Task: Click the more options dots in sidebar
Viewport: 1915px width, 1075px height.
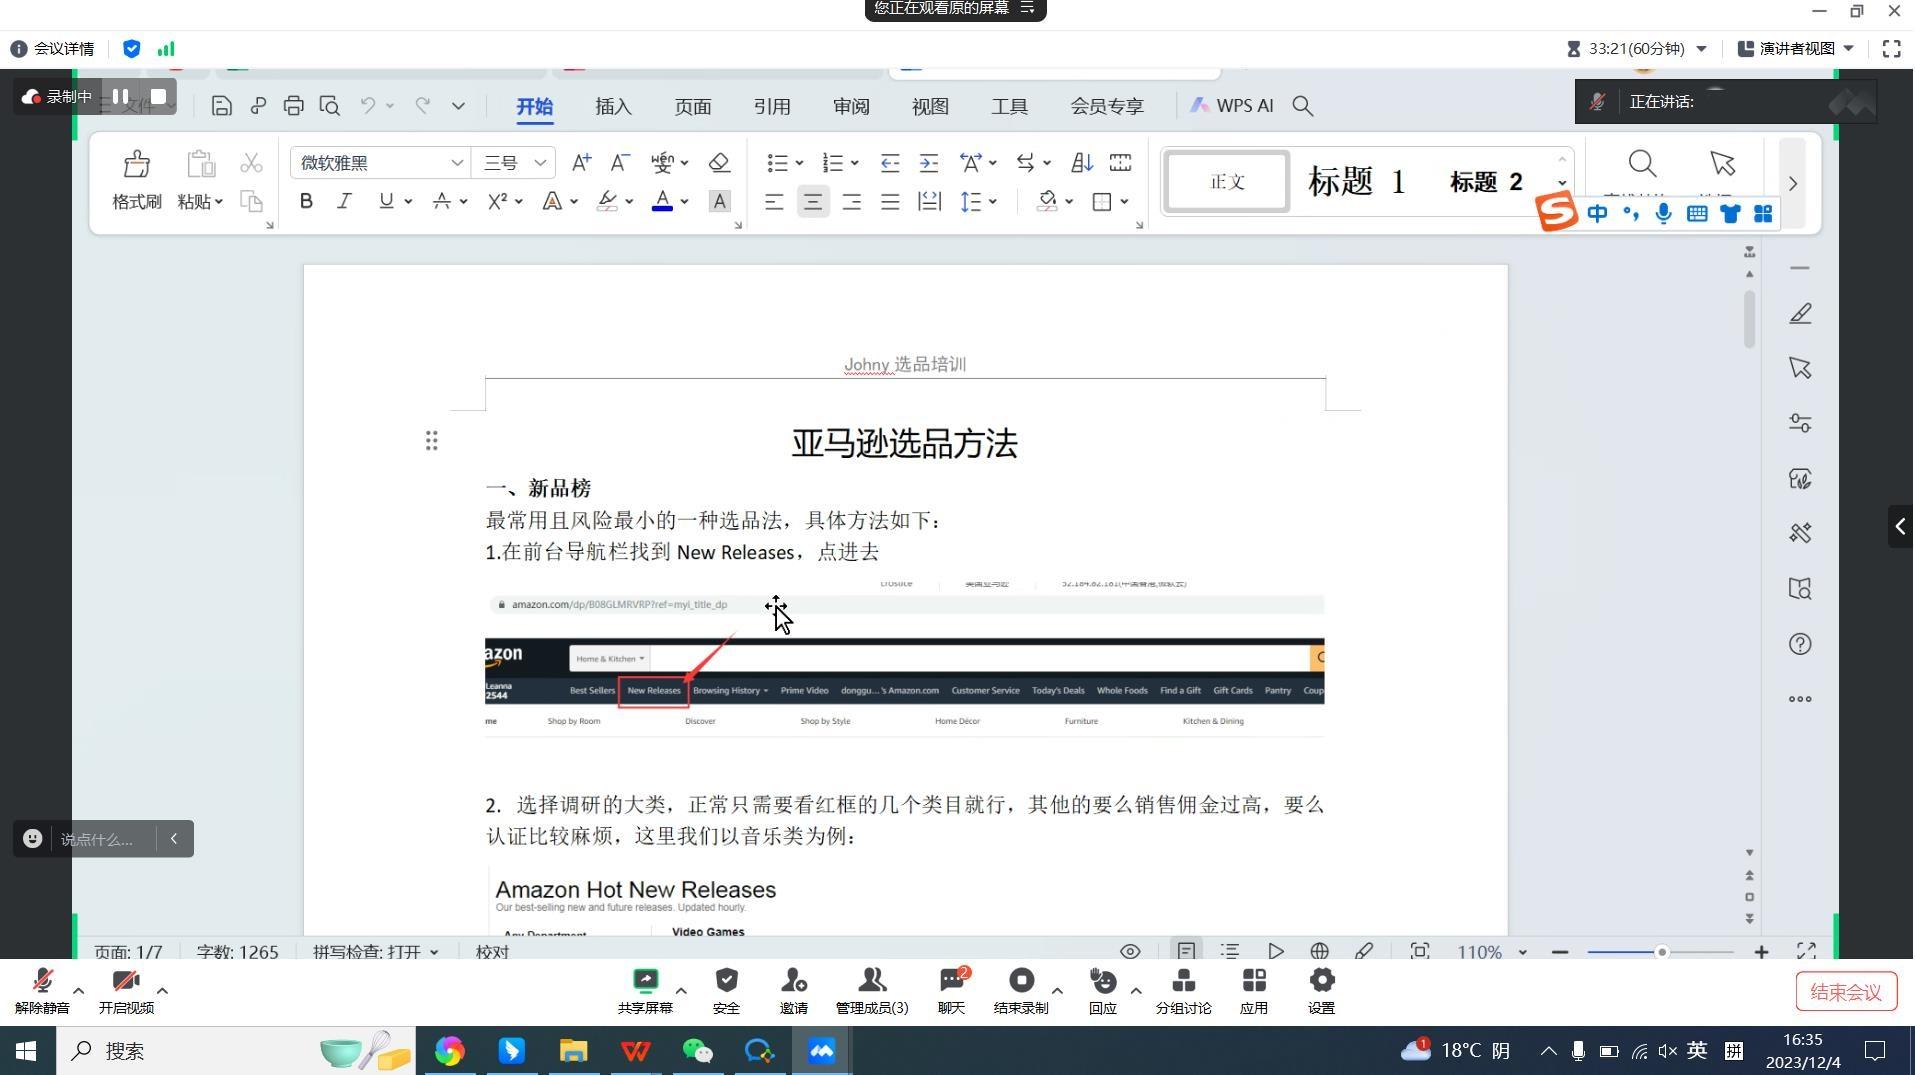Action: tap(1800, 699)
